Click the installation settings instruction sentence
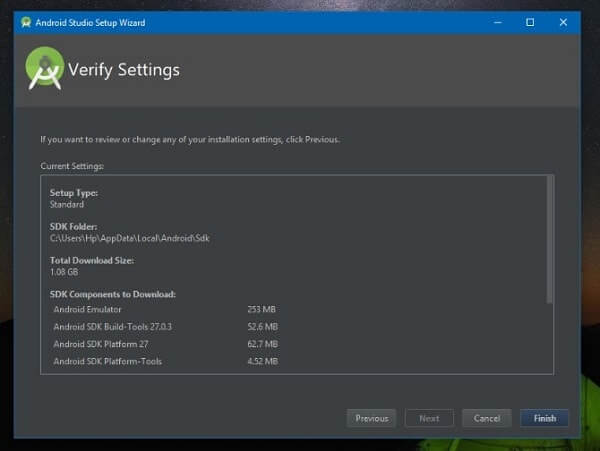Viewport: 600px width, 451px height. coord(190,140)
